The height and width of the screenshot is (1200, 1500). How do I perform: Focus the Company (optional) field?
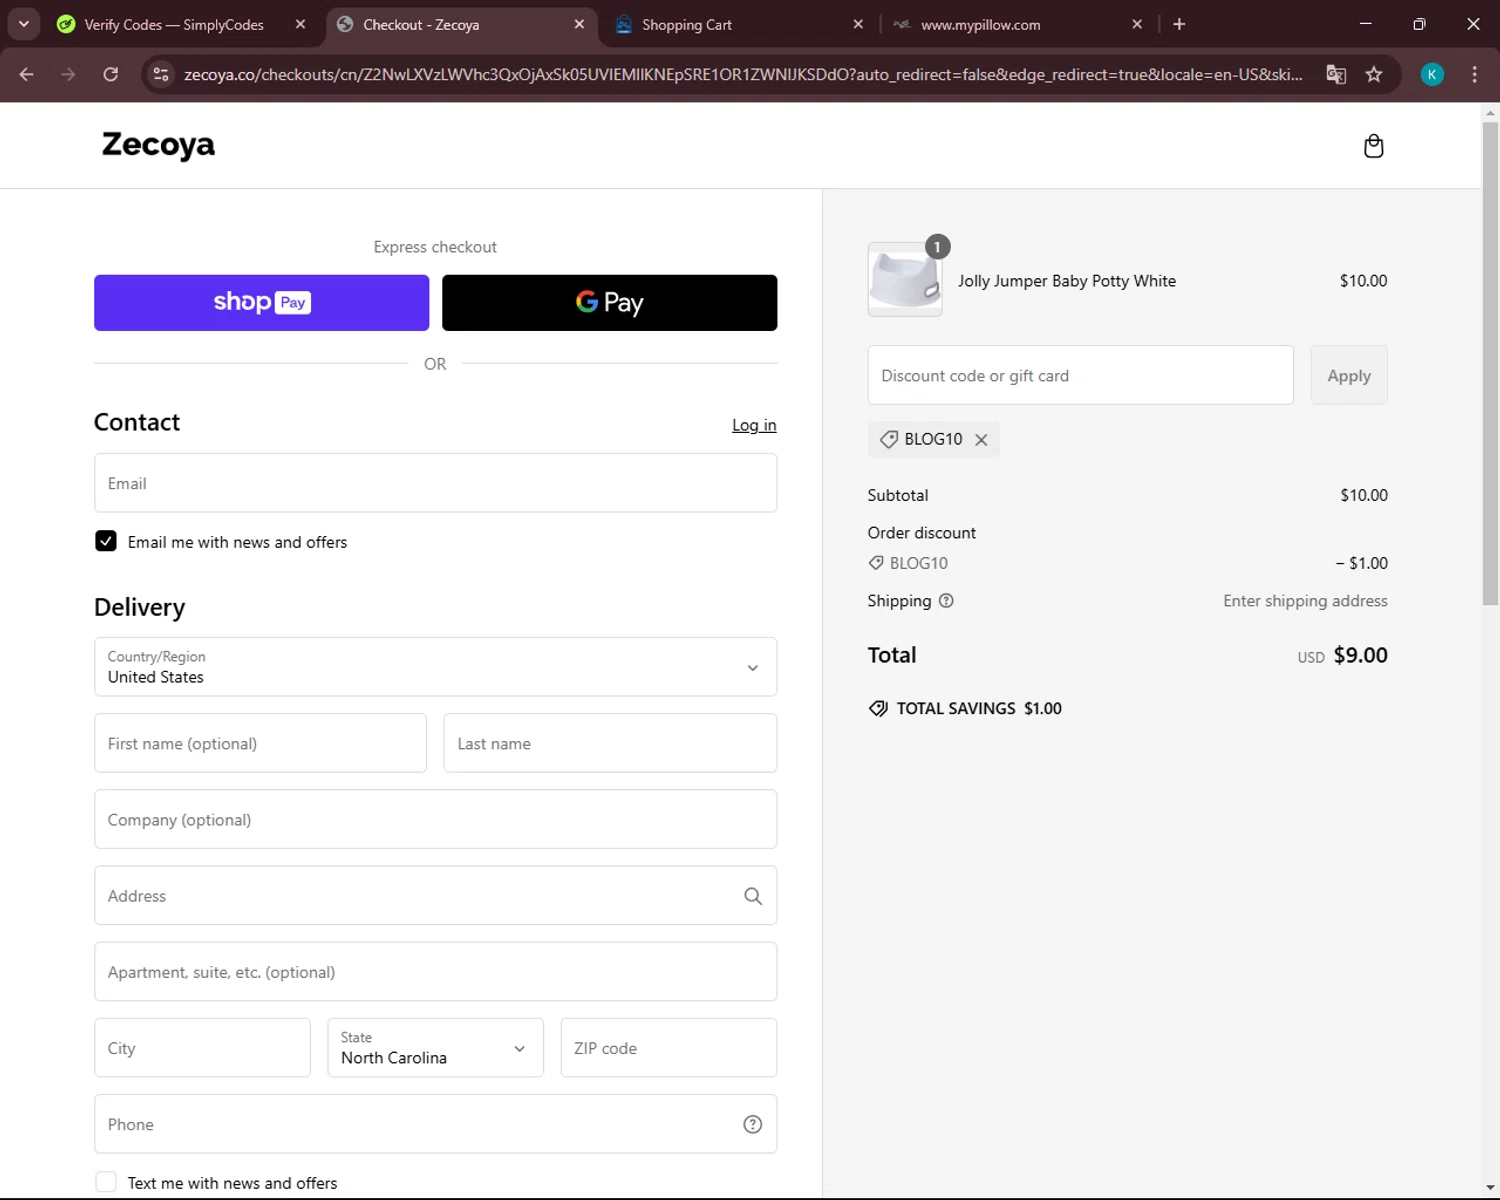click(x=435, y=819)
